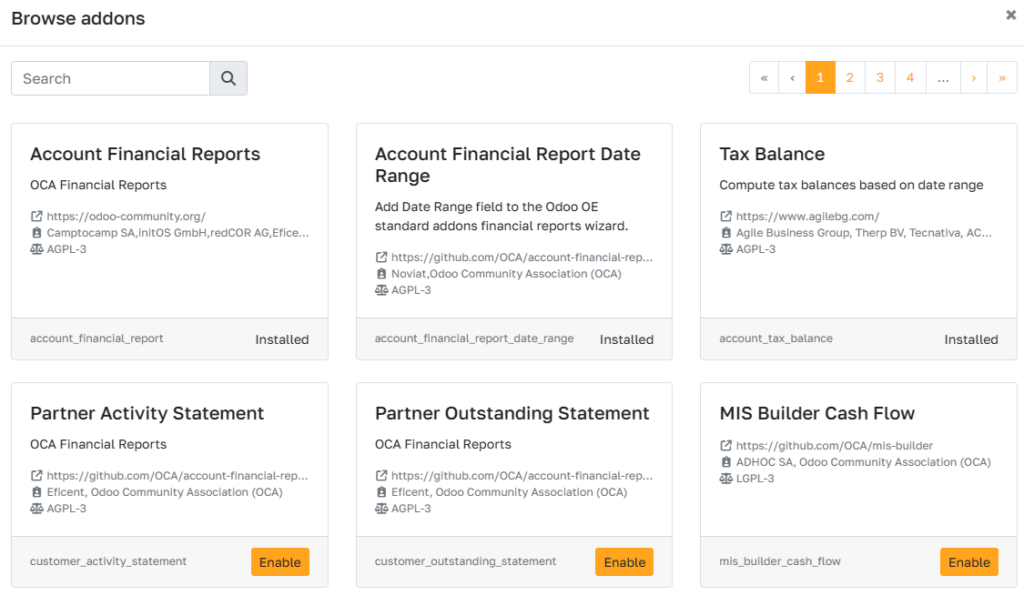Enable the MIS Builder Cash Flow addon

(x=969, y=561)
